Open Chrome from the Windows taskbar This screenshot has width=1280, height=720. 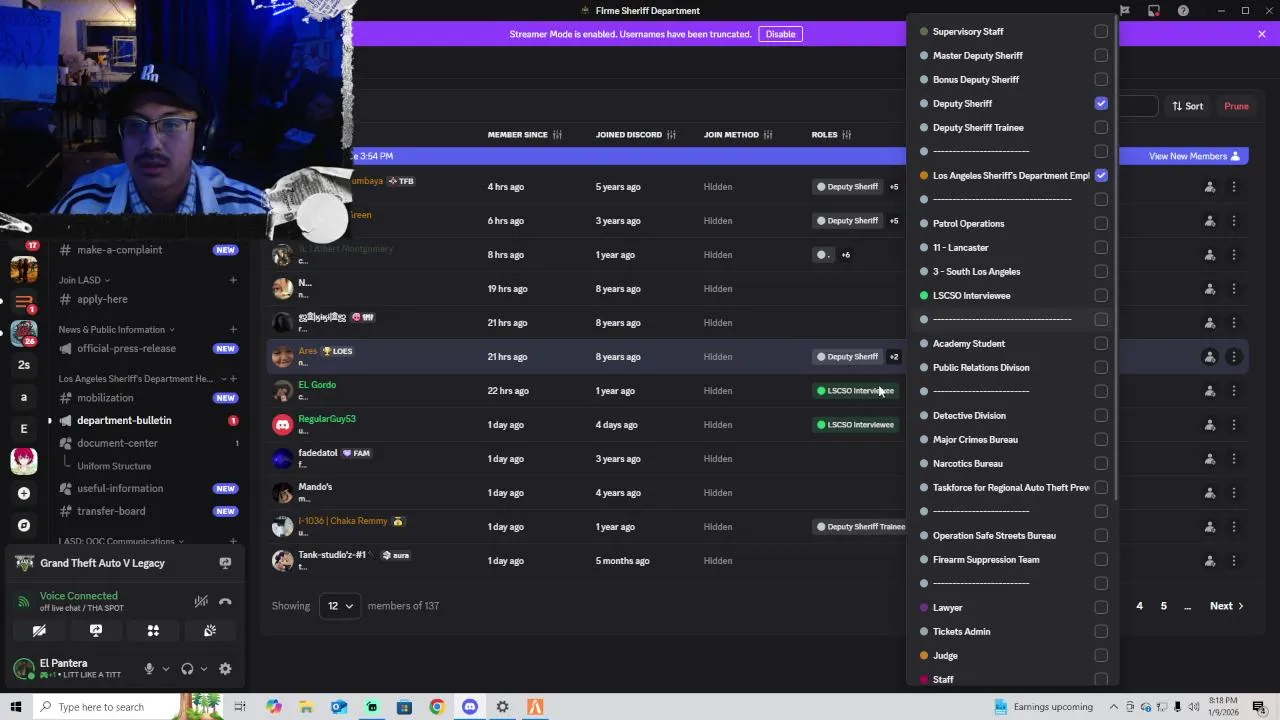(437, 707)
